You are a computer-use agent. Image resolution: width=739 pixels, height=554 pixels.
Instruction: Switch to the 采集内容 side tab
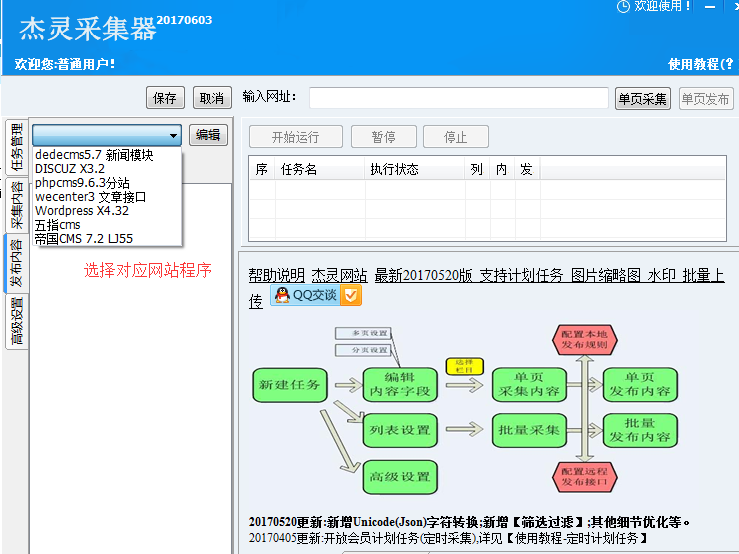point(16,205)
